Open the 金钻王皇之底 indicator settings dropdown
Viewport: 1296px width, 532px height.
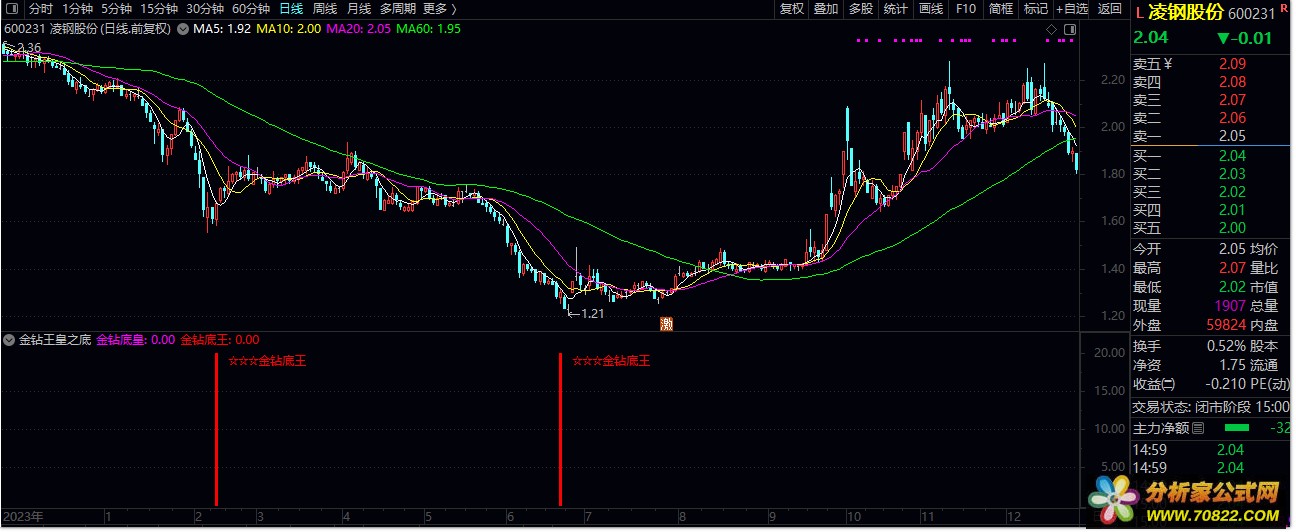10,340
